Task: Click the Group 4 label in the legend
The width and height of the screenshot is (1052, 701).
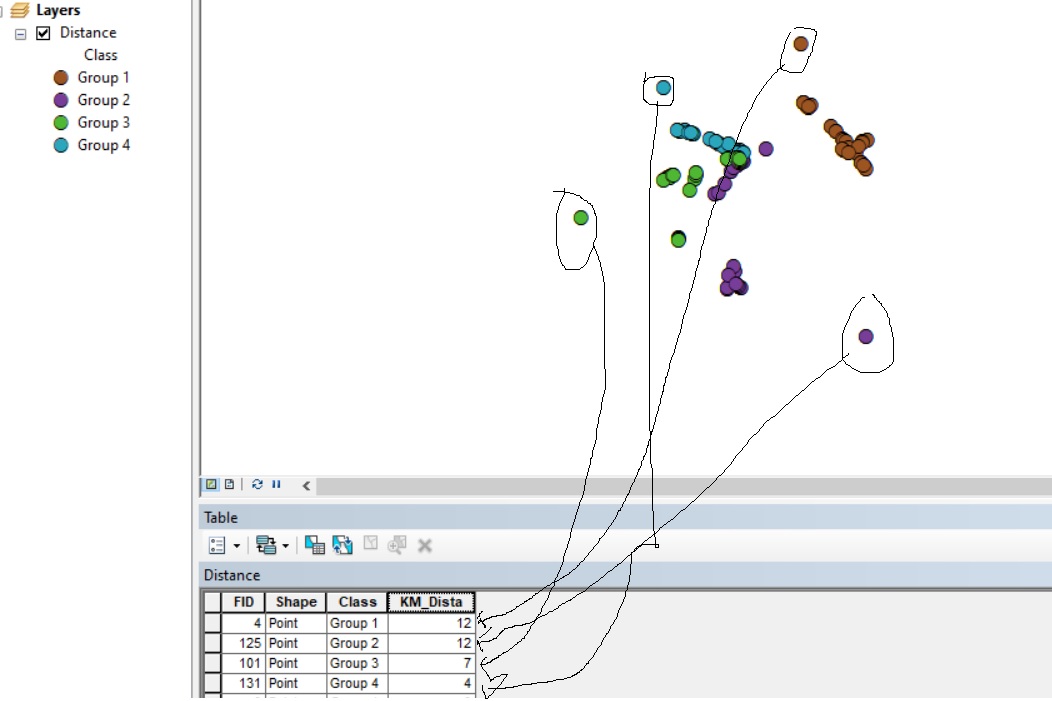Action: pyautogui.click(x=103, y=146)
